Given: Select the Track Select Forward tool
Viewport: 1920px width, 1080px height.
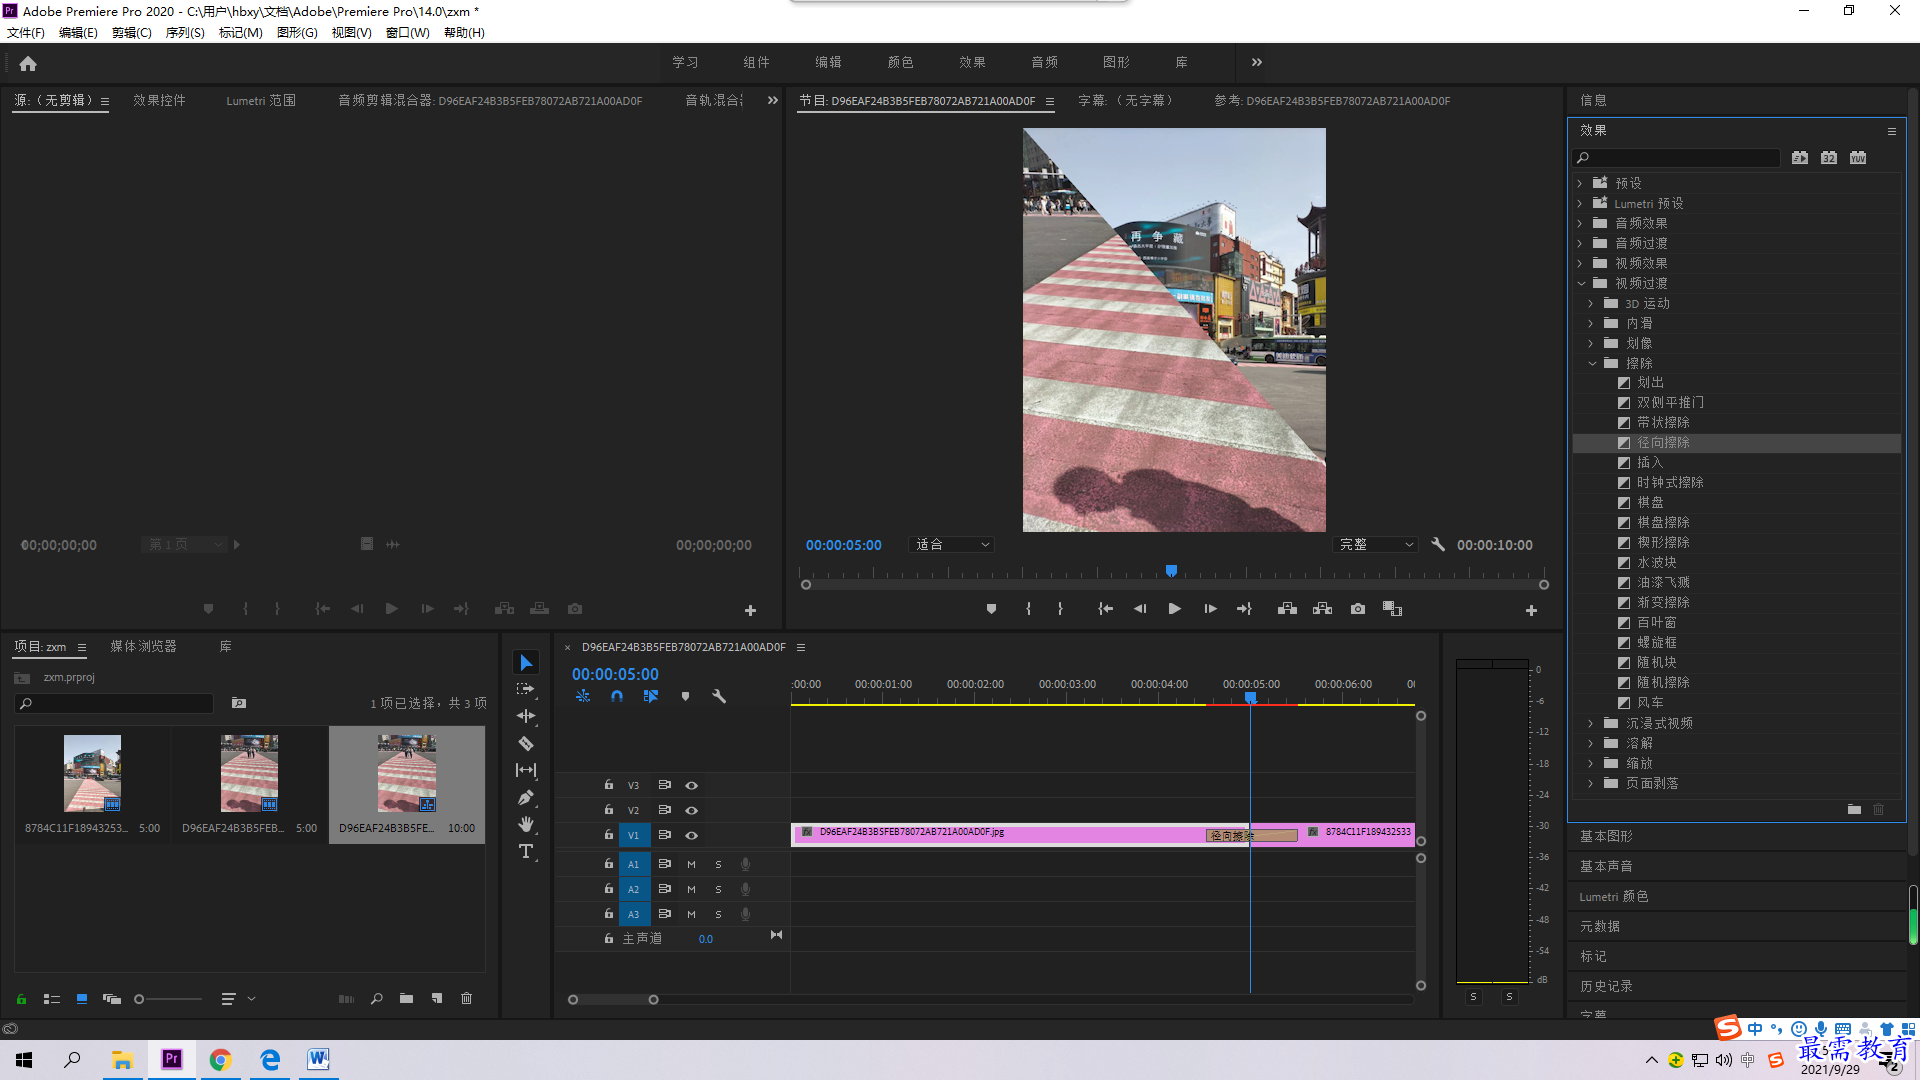Looking at the screenshot, I should point(526,689).
